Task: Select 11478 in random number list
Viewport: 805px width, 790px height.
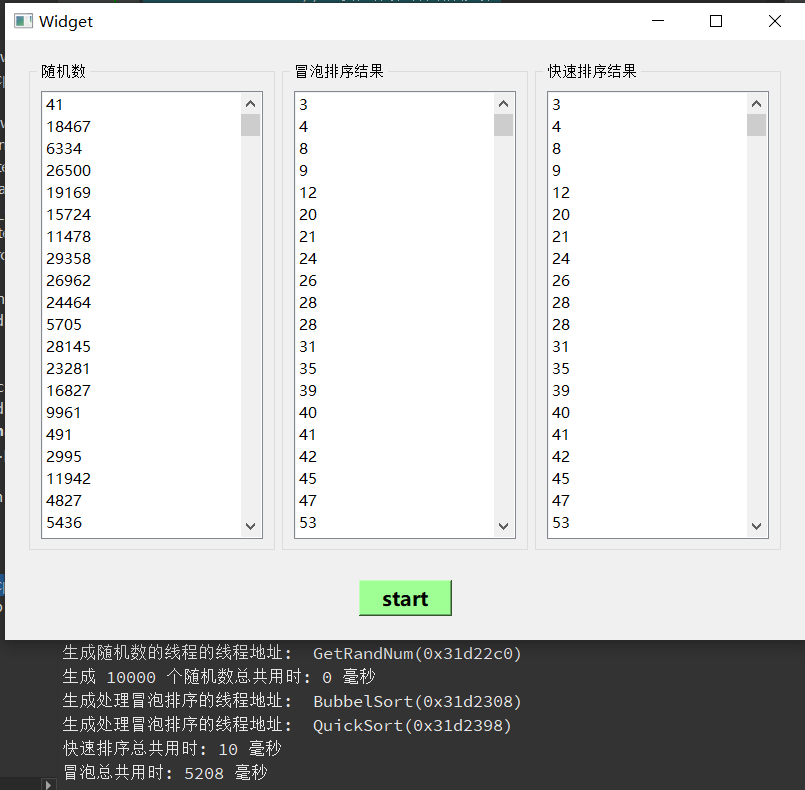Action: pyautogui.click(x=141, y=237)
